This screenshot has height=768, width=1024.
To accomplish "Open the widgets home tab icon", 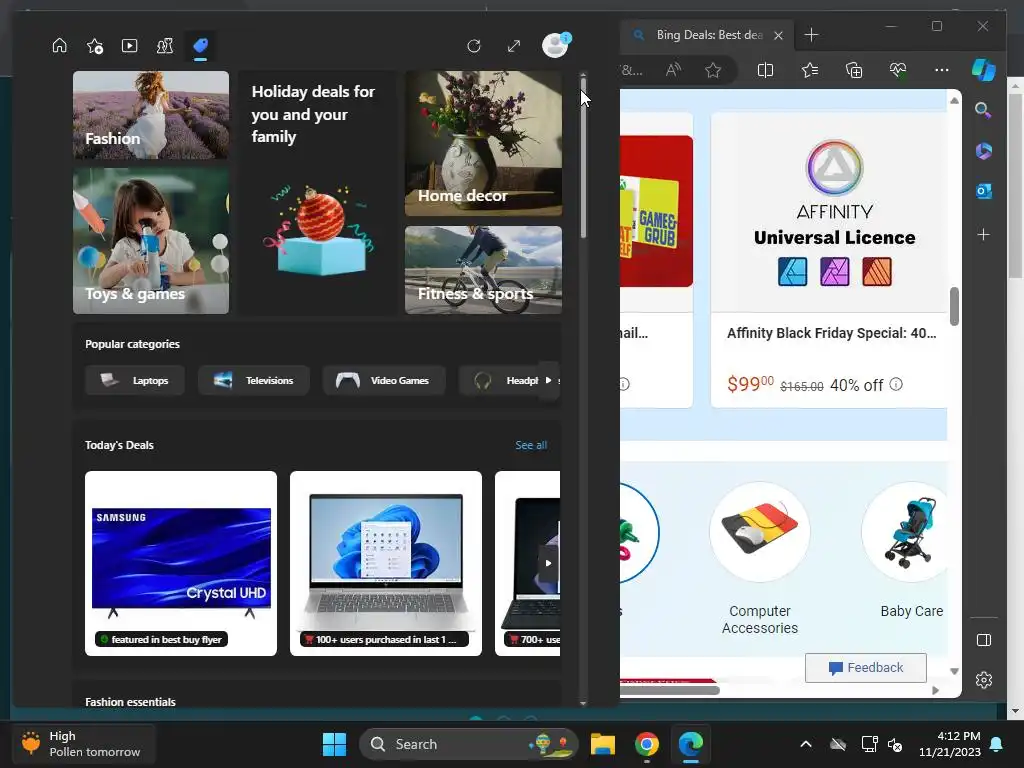I will (59, 45).
